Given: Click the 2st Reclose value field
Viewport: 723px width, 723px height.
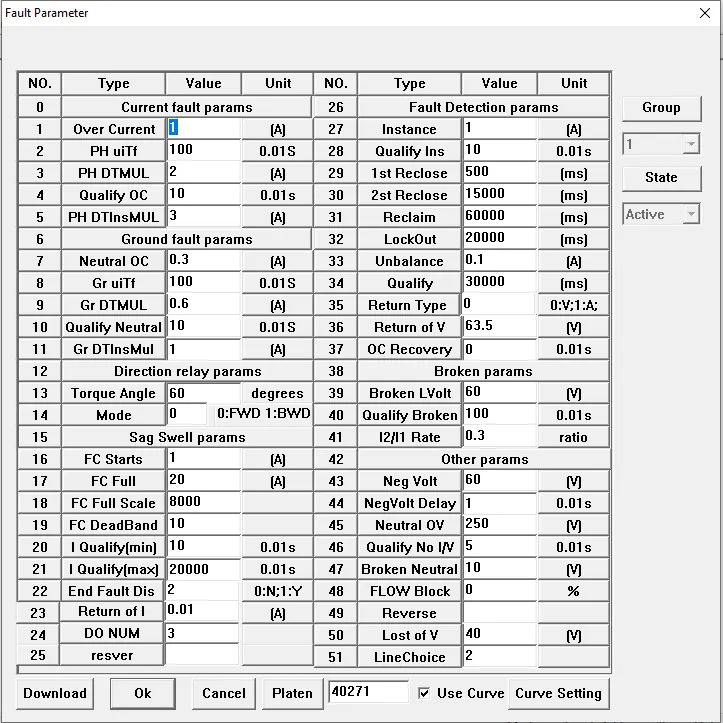Looking at the screenshot, I should pyautogui.click(x=500, y=194).
